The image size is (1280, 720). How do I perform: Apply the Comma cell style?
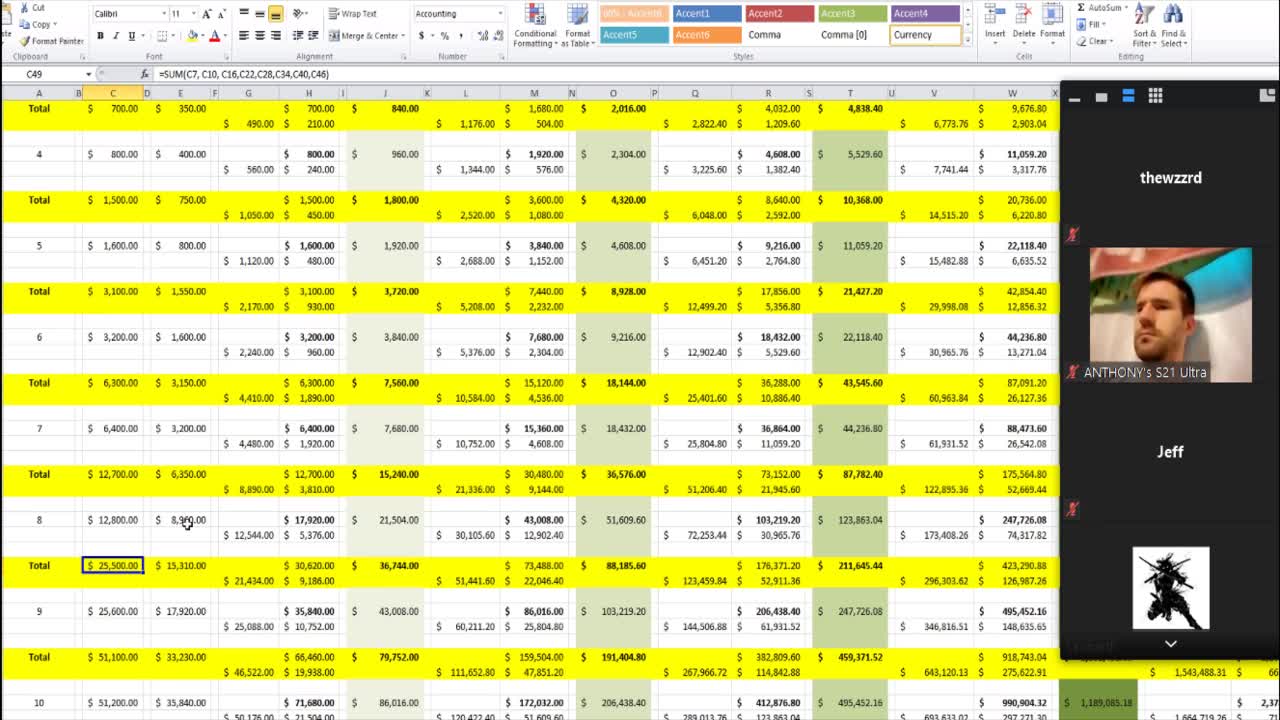click(779, 34)
